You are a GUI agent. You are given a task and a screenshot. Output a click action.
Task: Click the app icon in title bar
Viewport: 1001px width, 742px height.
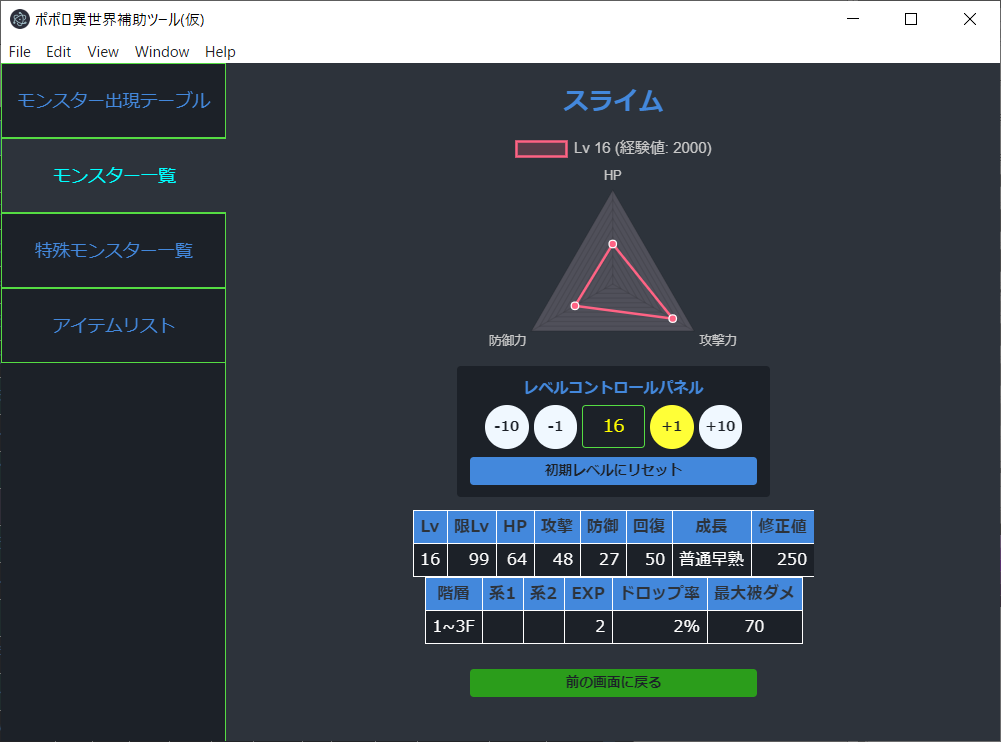pos(20,19)
